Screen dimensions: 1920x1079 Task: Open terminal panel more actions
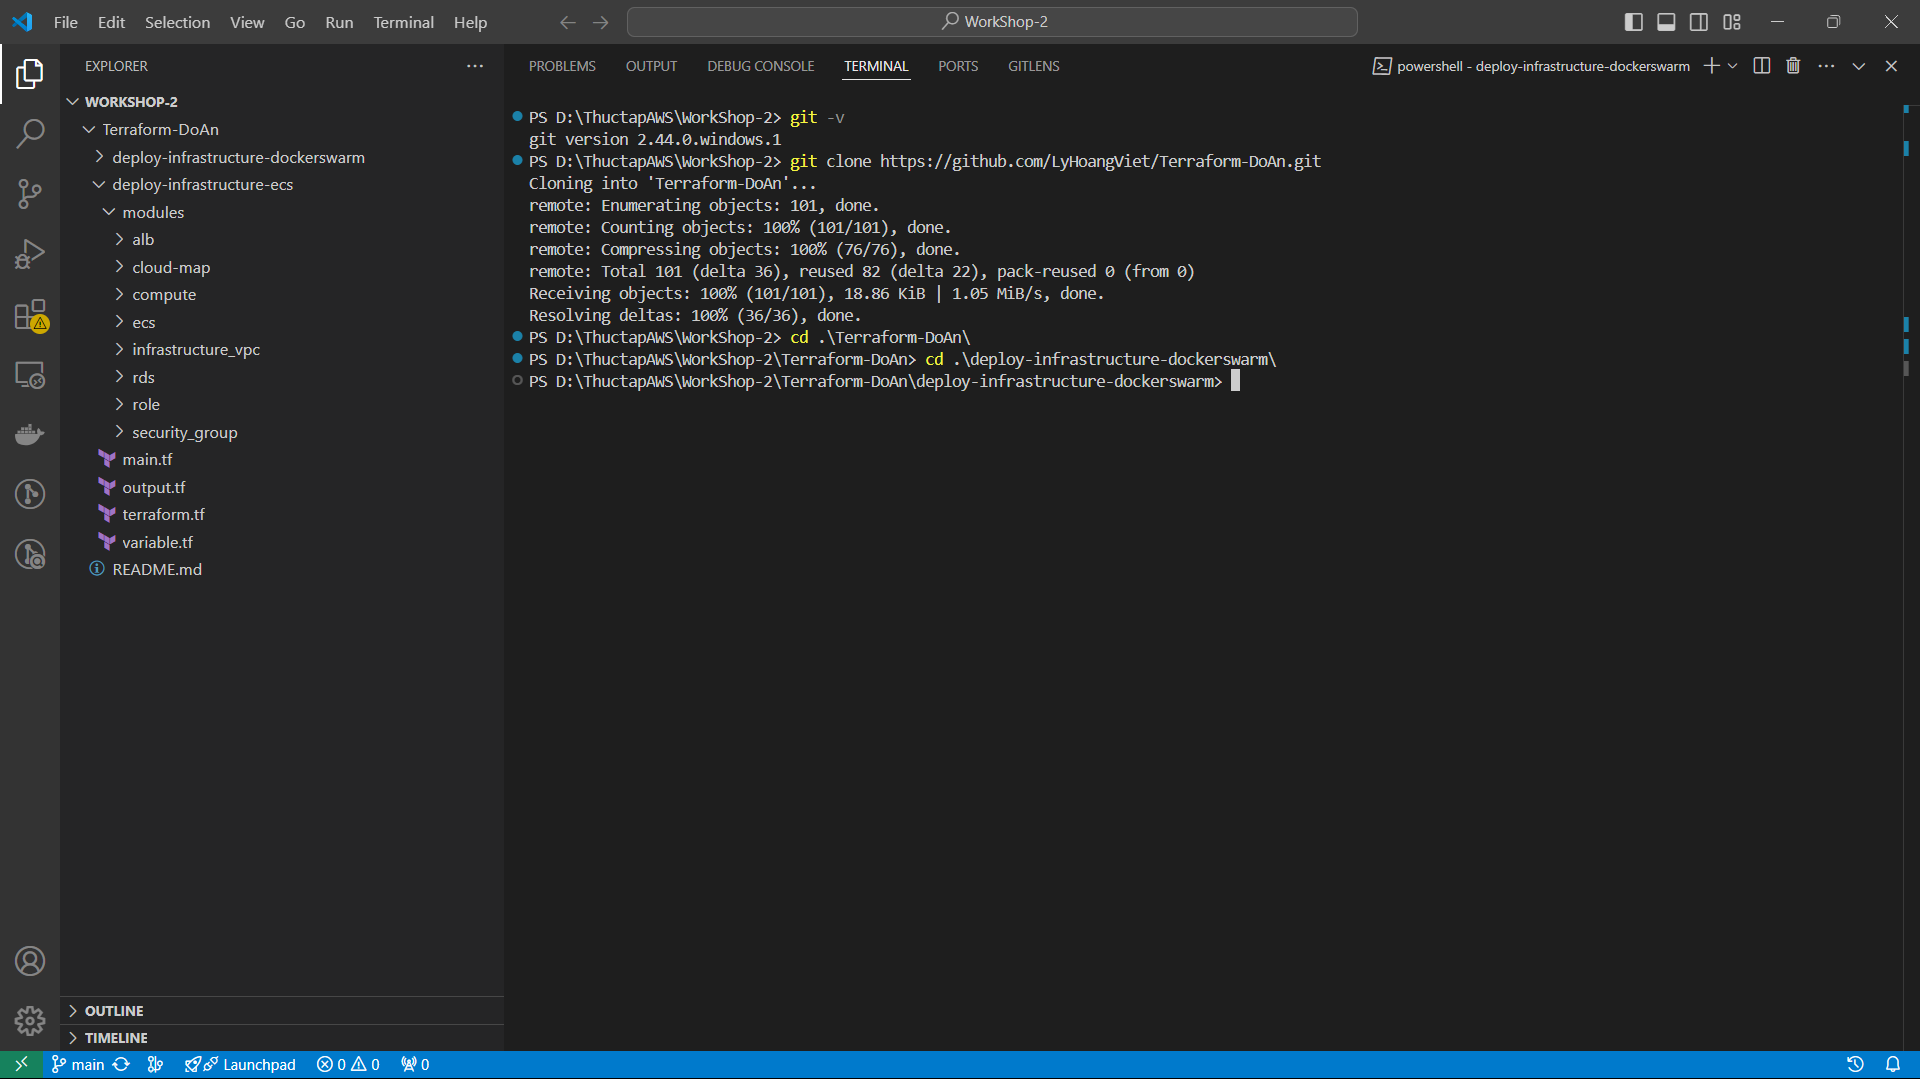click(1826, 66)
